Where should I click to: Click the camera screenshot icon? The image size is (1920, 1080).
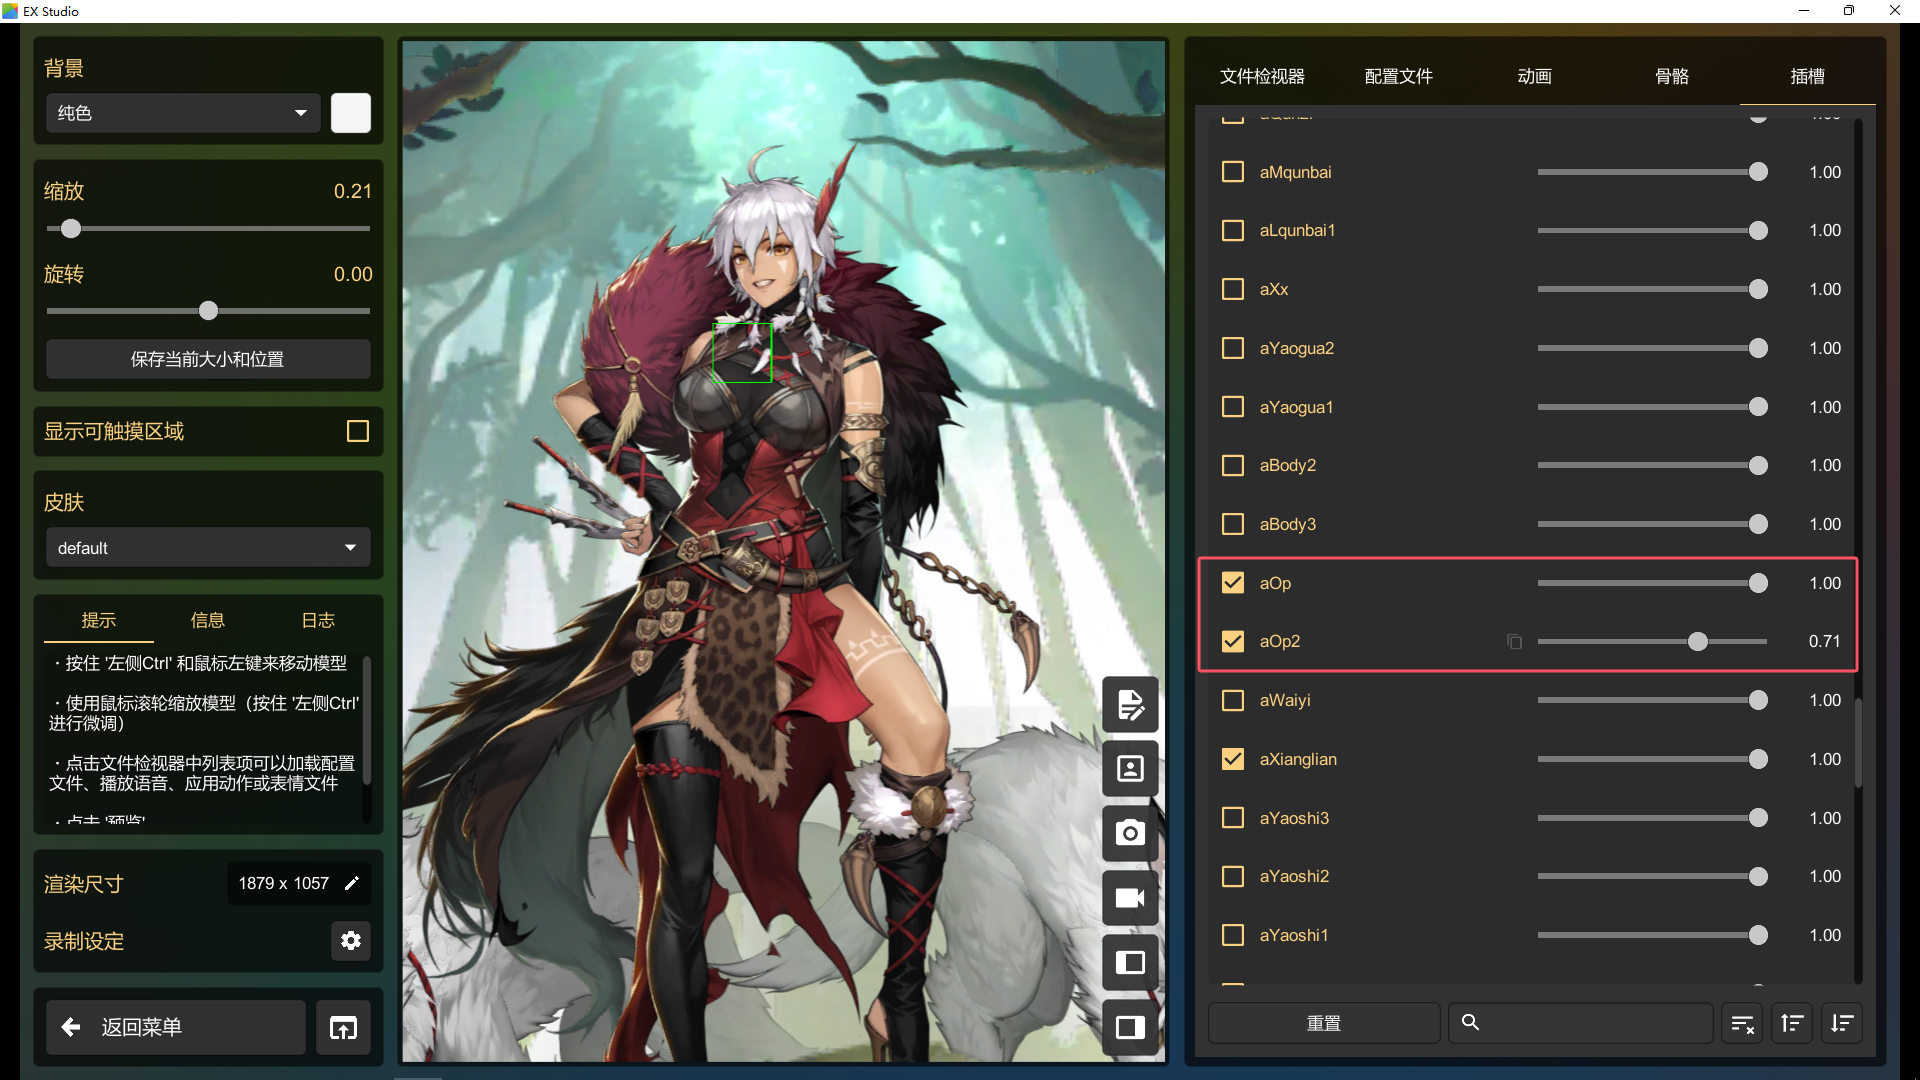tap(1130, 833)
